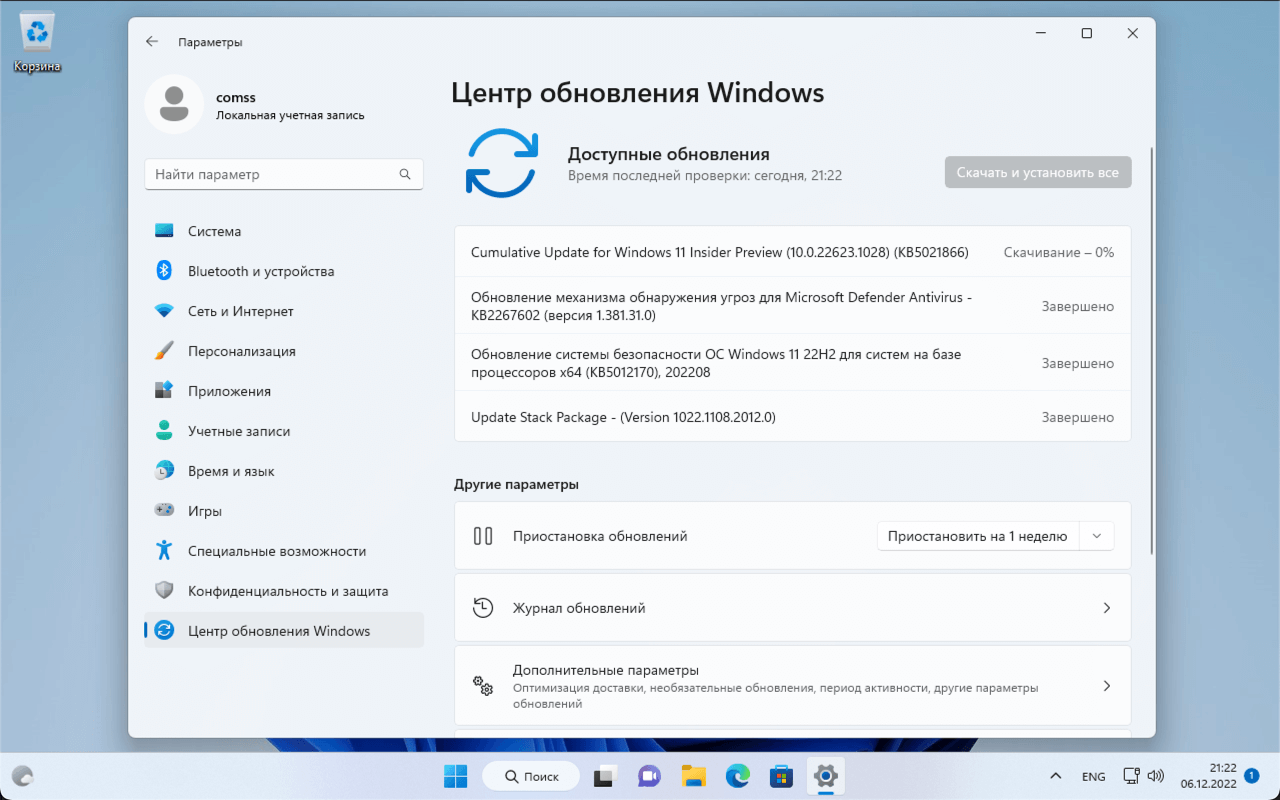Image resolution: width=1280 pixels, height=800 pixels.
Task: Click the back arrow in Settings
Action: pyautogui.click(x=152, y=42)
